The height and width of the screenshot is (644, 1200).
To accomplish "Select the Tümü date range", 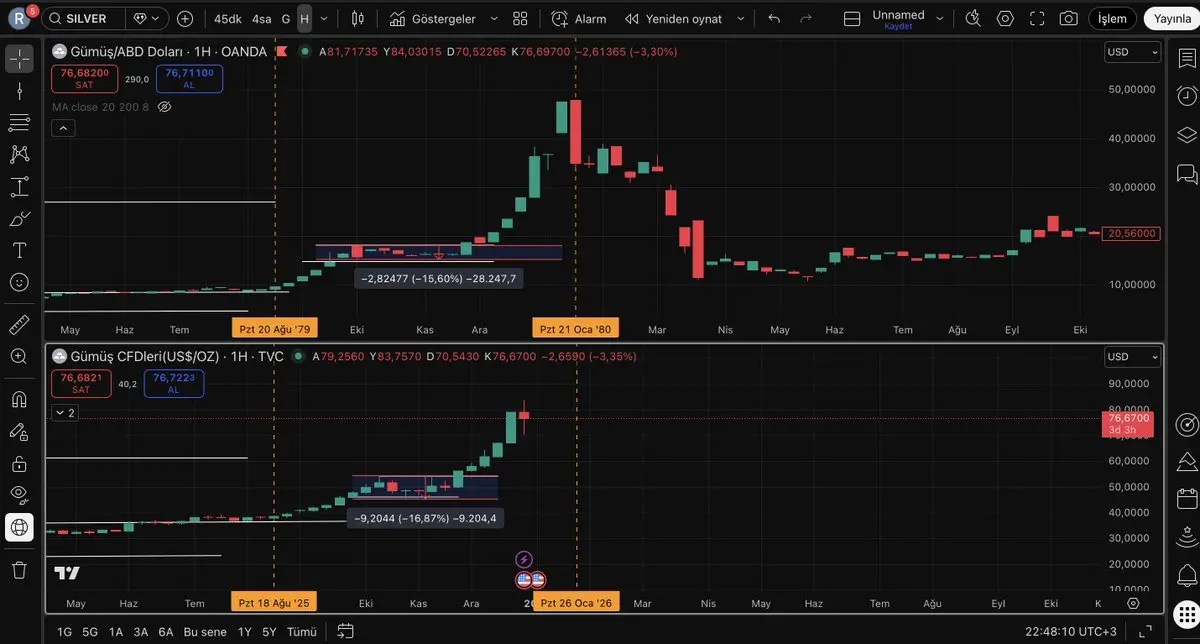I will (302, 632).
